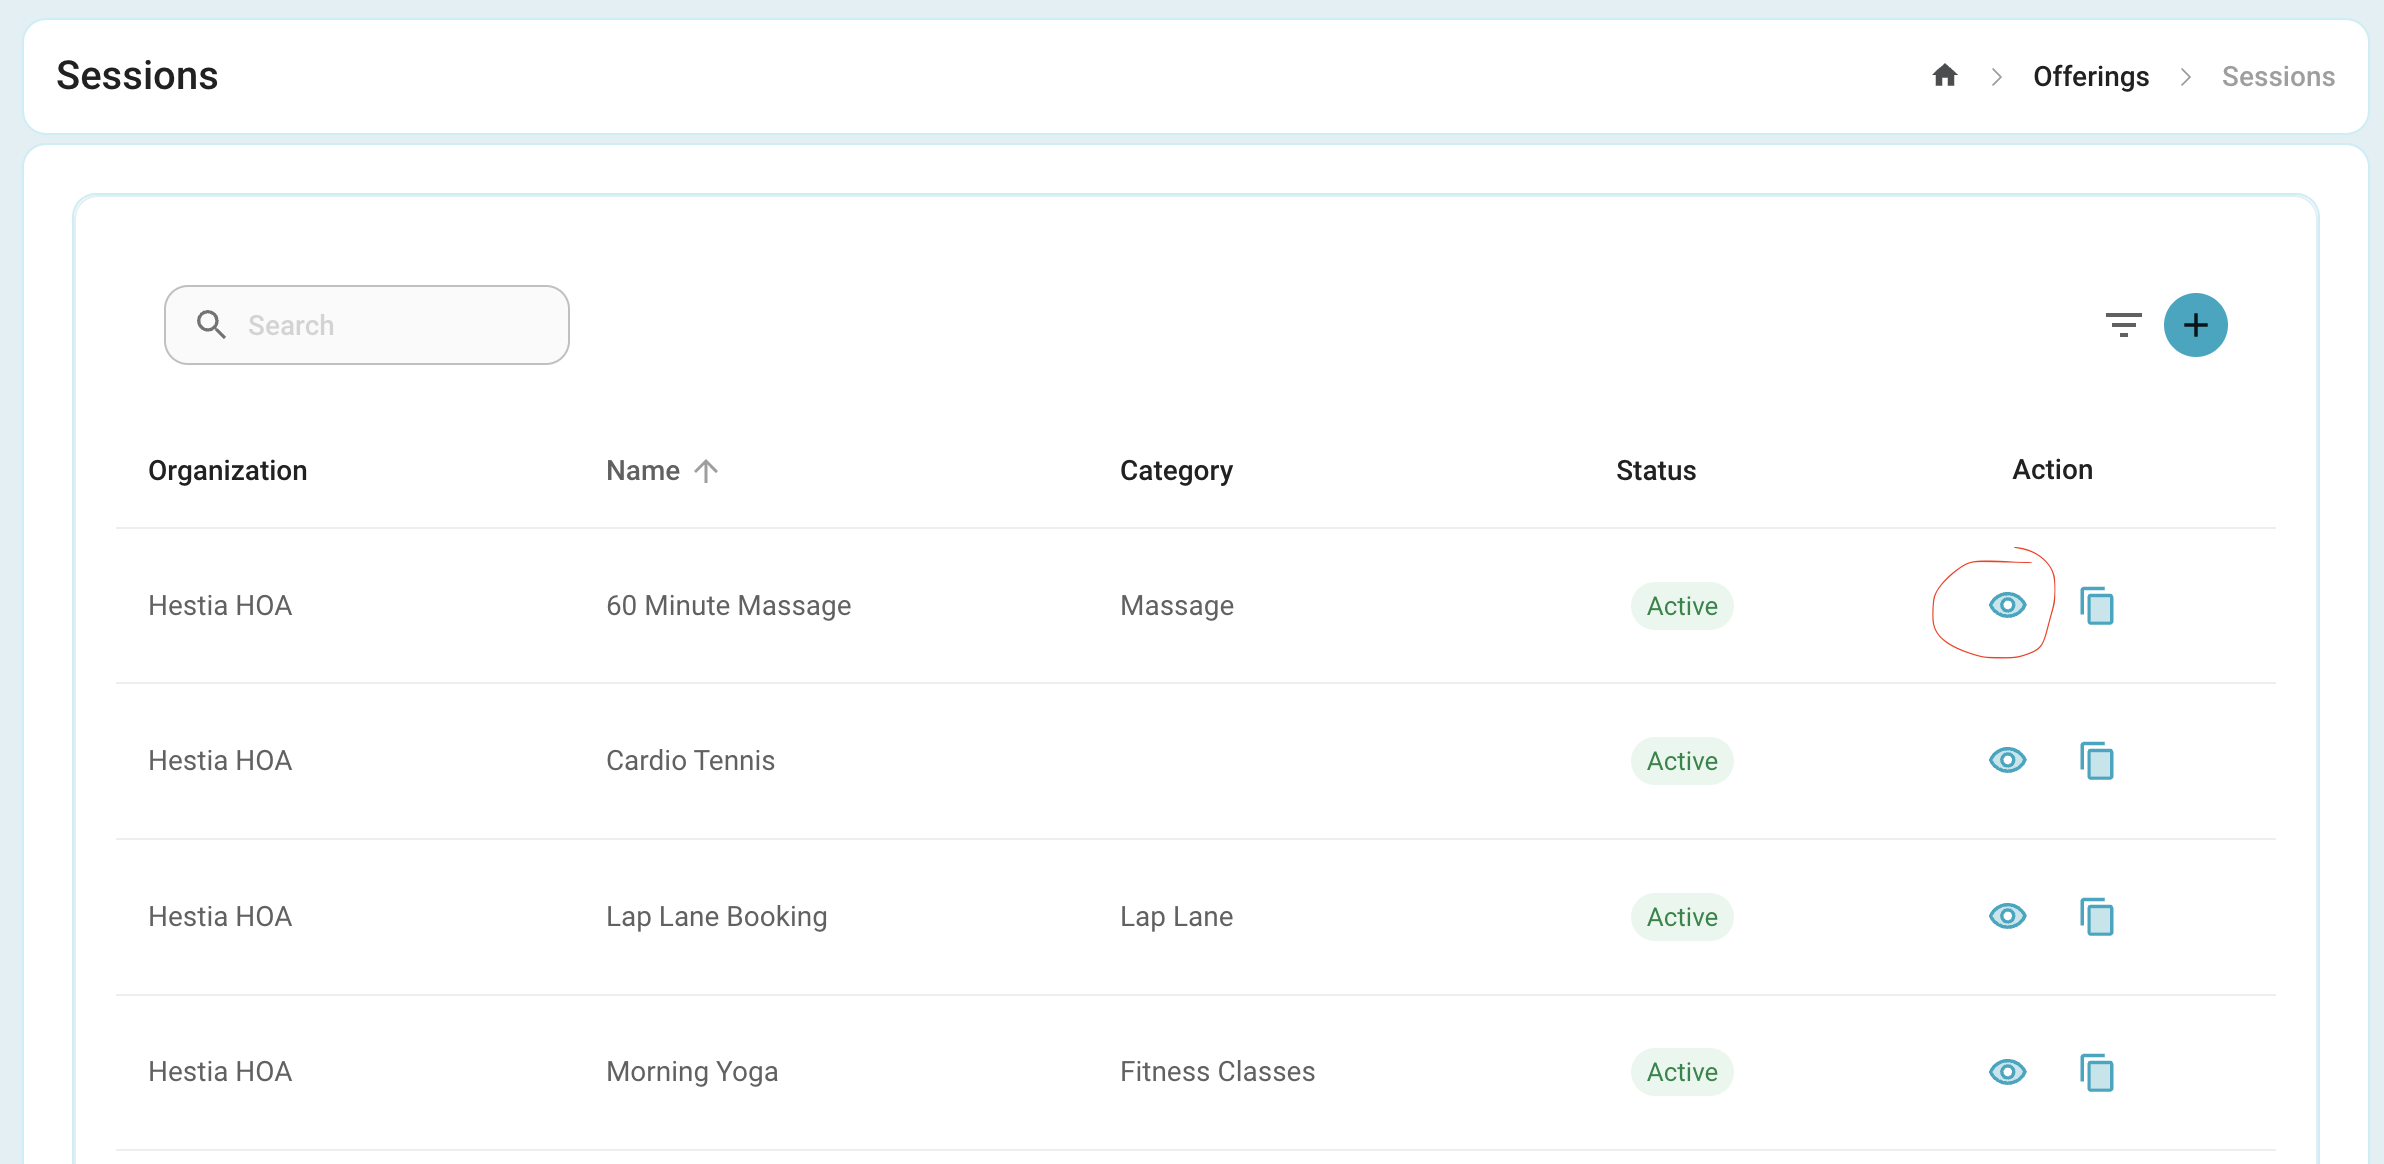This screenshot has height=1164, width=2384.
Task: Go to Offerings breadcrumb link
Action: [2091, 76]
